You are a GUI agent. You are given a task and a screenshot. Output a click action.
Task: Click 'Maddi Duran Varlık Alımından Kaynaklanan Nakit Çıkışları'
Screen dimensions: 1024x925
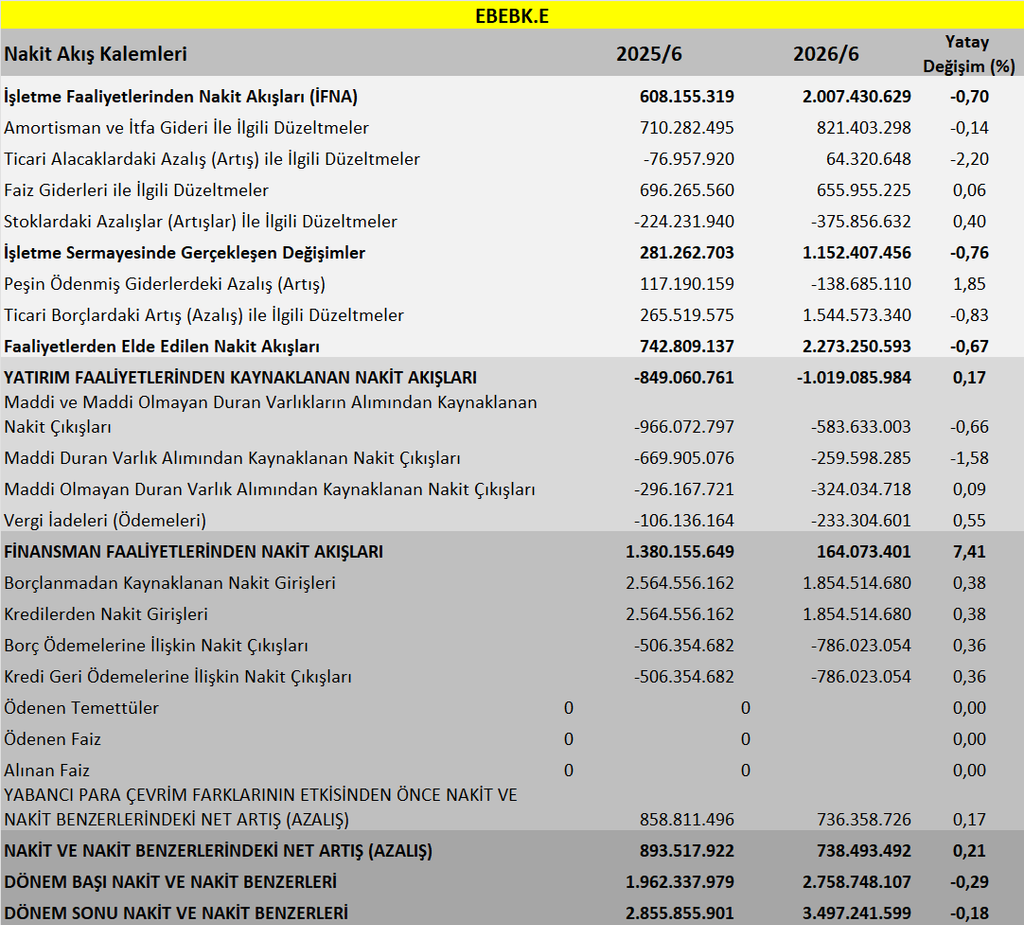point(232,459)
